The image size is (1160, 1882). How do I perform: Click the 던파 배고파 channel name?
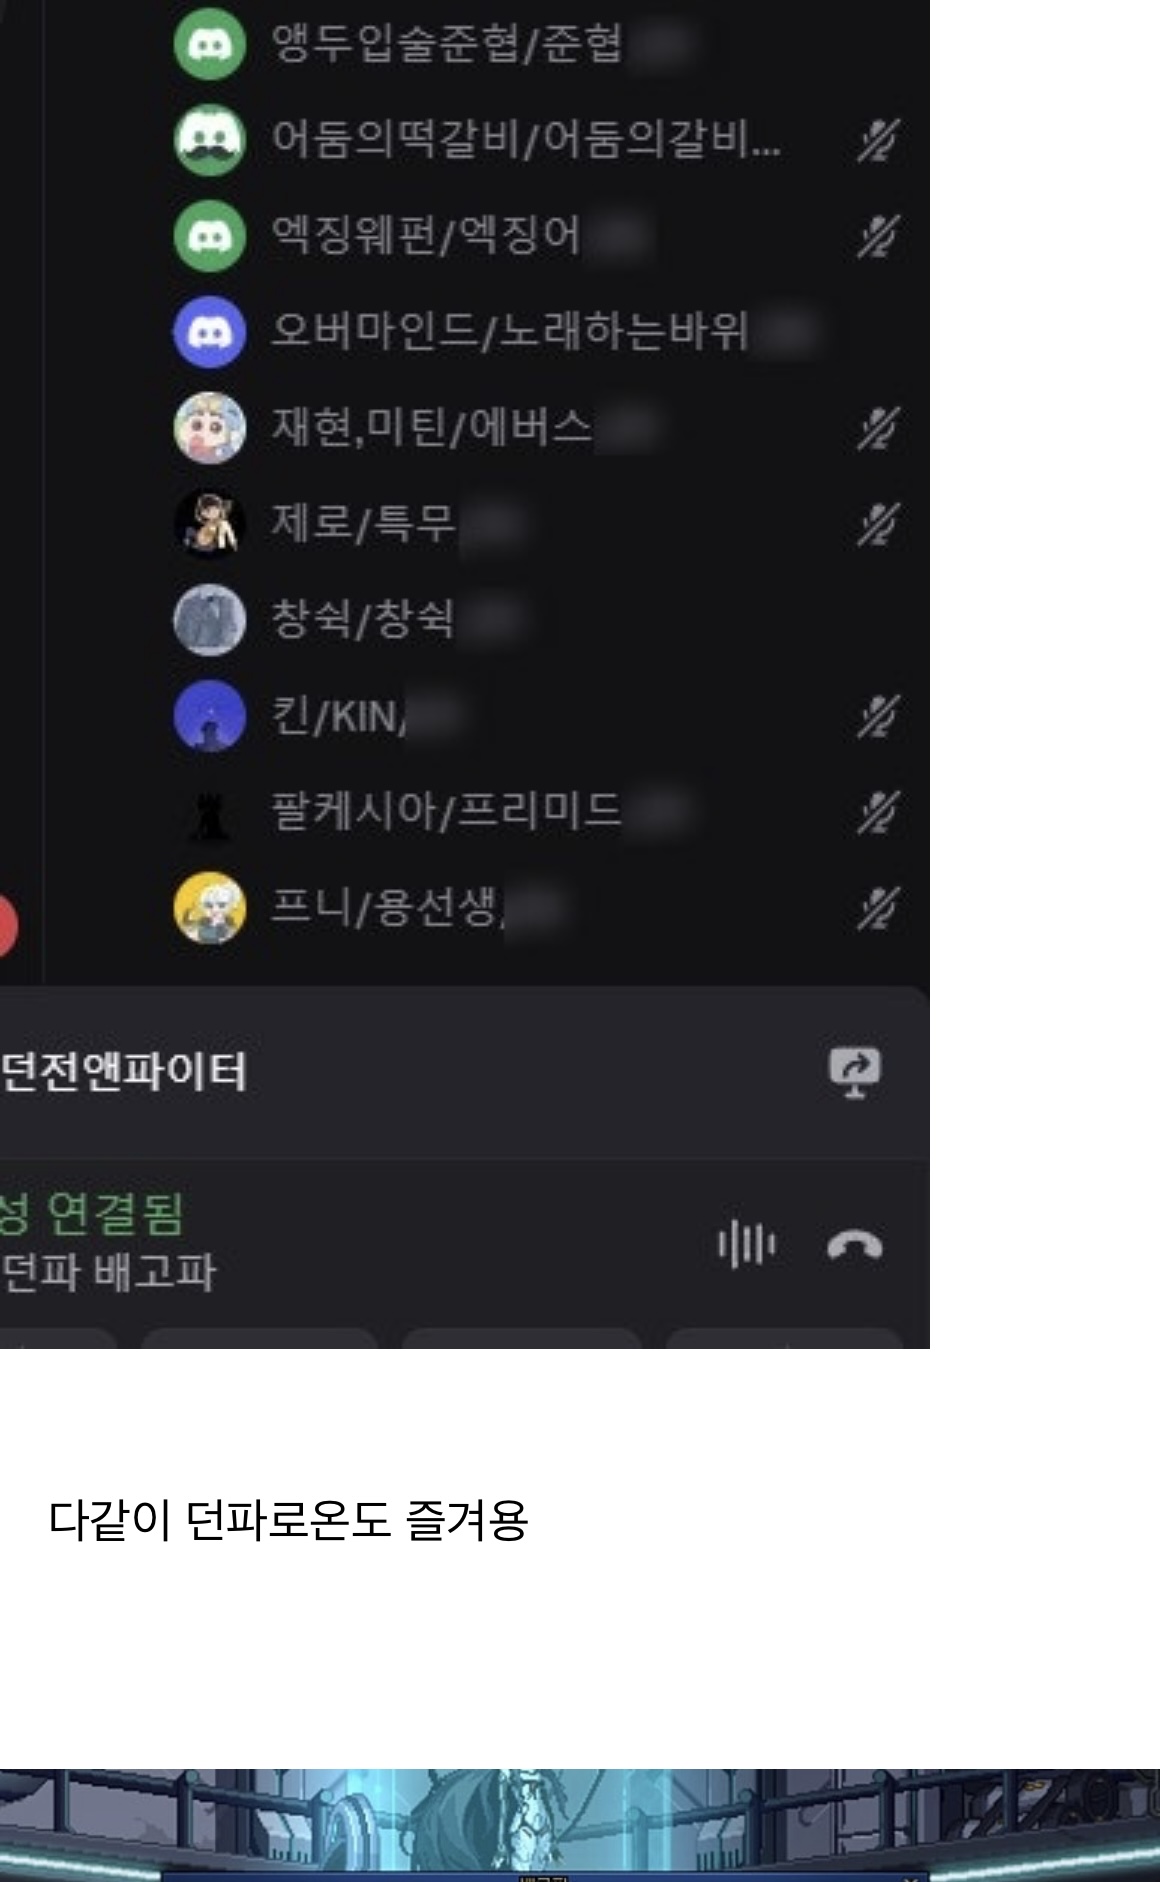[108, 1272]
